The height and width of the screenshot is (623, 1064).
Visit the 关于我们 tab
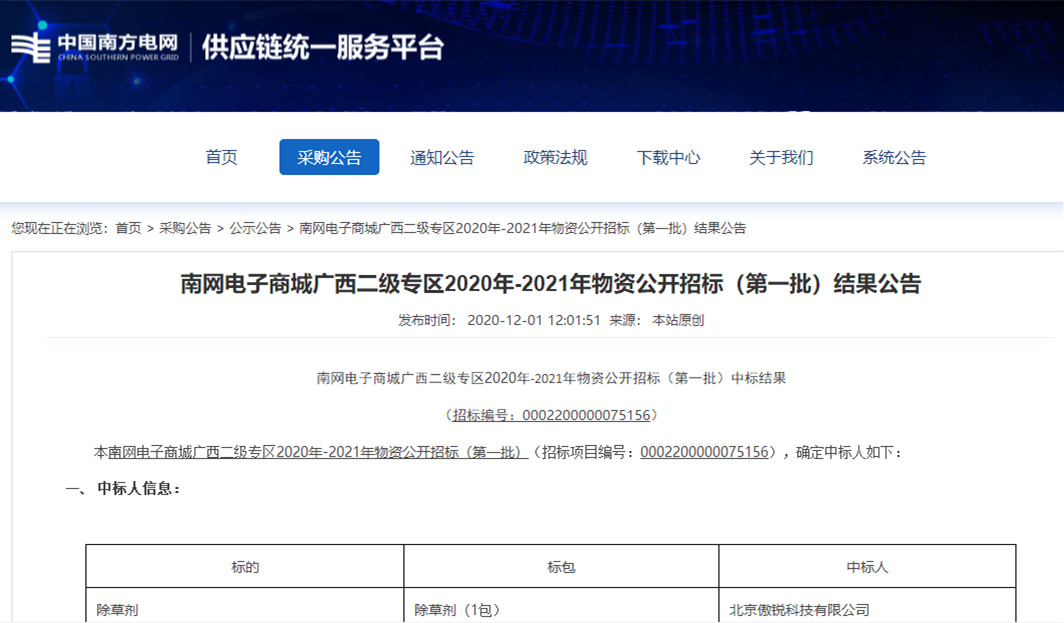(781, 157)
